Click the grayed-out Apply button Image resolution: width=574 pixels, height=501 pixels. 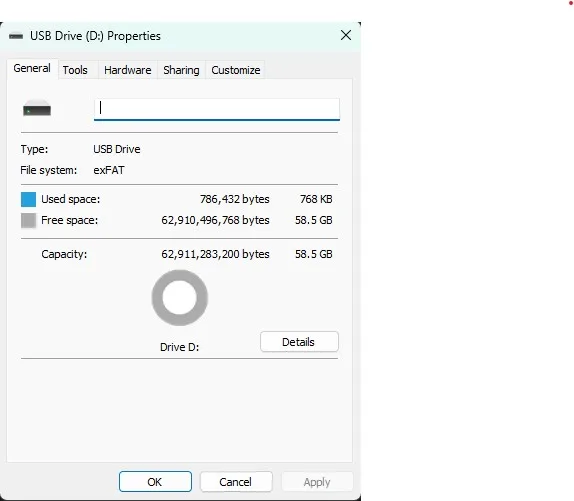[x=317, y=482]
